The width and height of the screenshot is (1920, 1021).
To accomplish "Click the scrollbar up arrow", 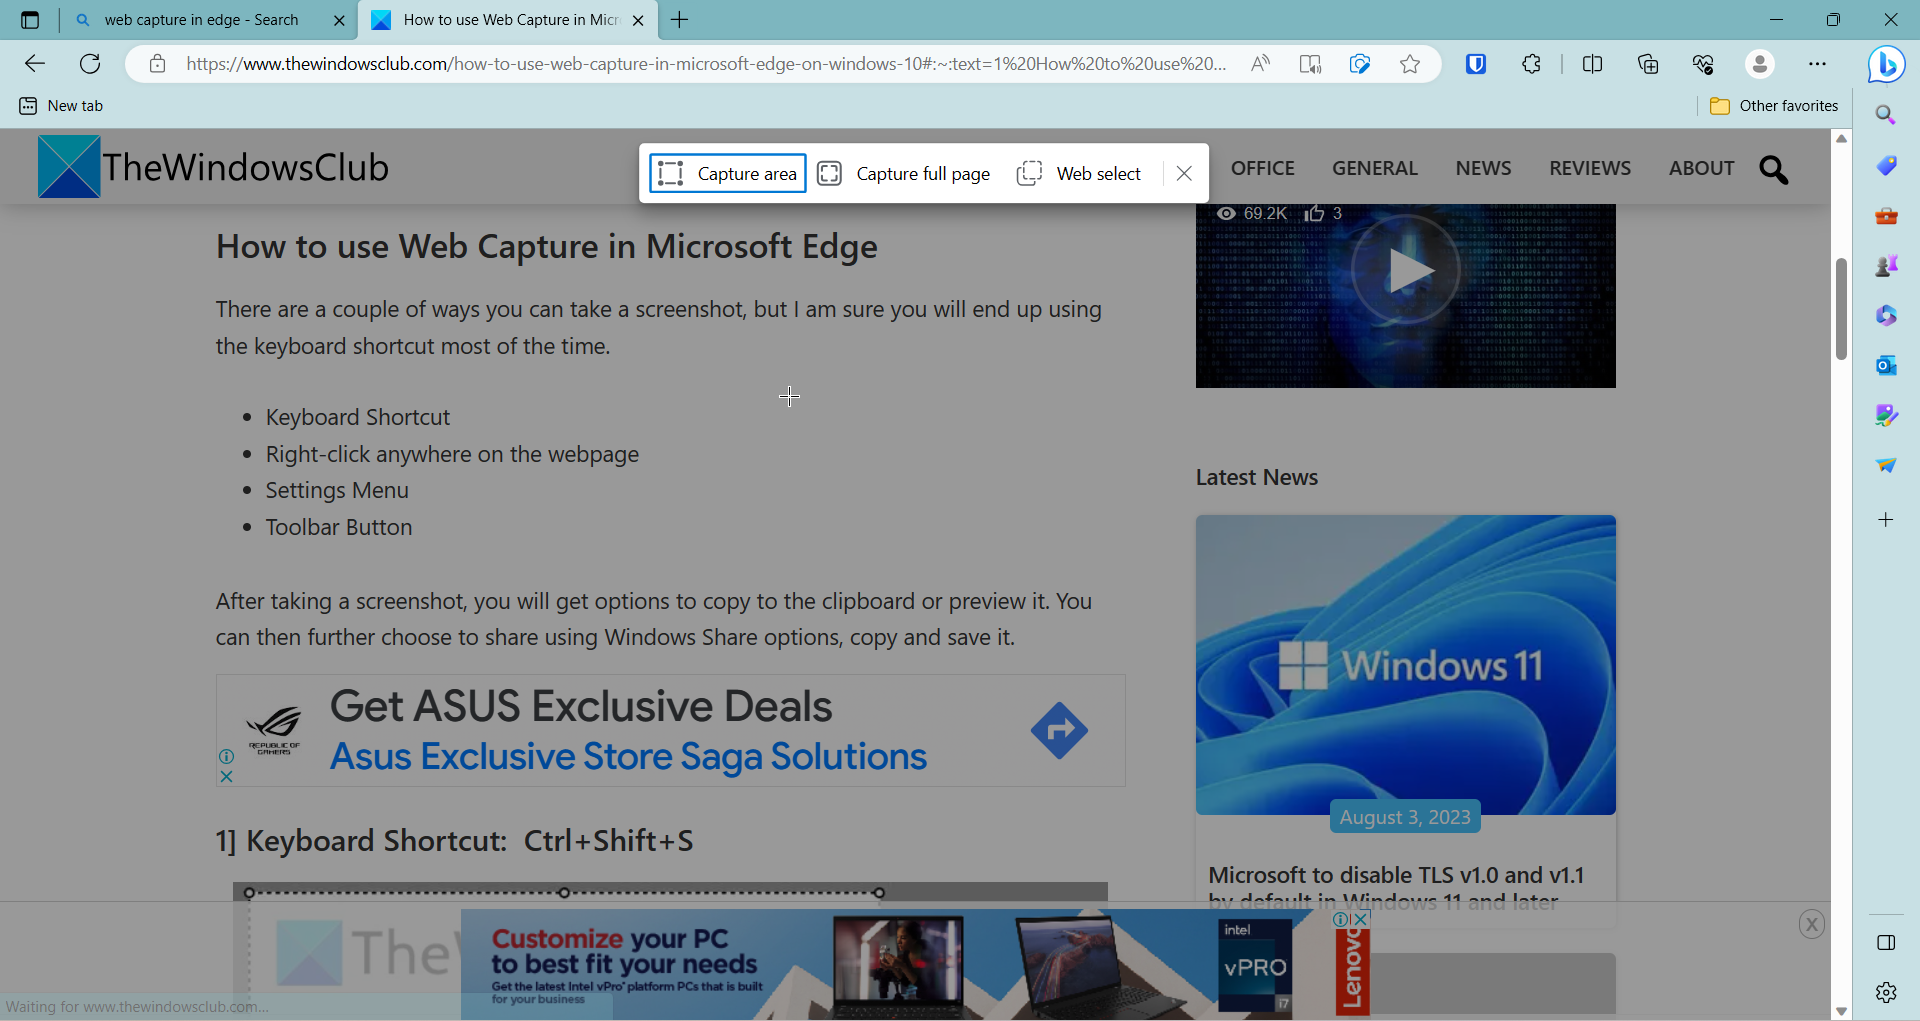I will coord(1841,139).
